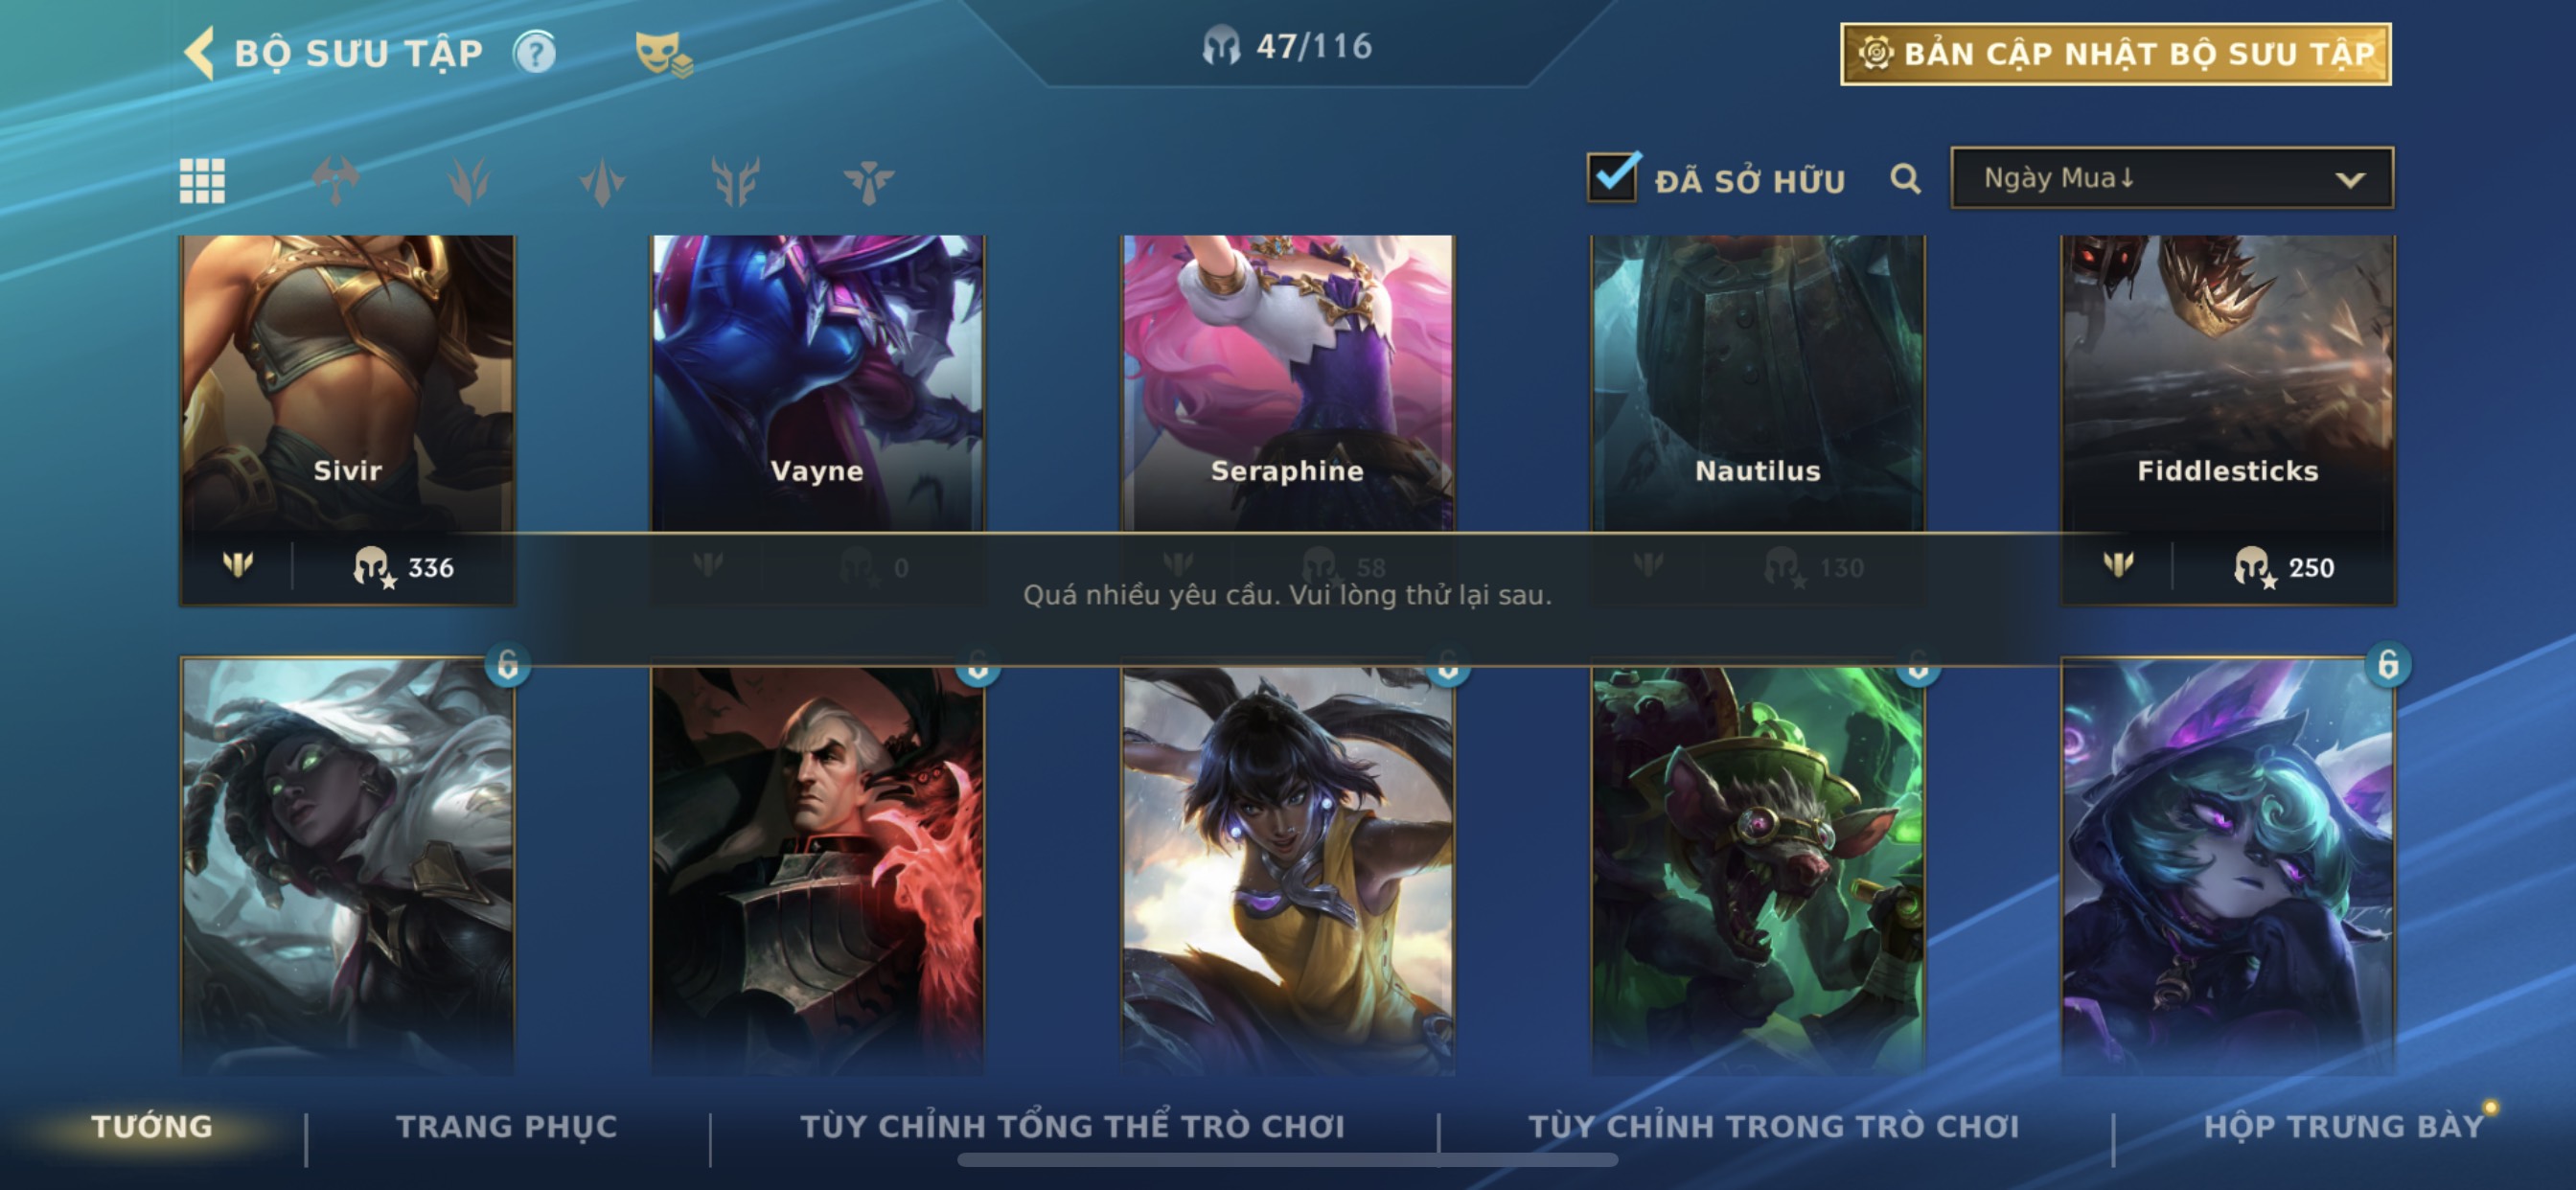This screenshot has height=1190, width=2576.
Task: Expand the Ngày Mua sort dropdown
Action: coord(2172,178)
